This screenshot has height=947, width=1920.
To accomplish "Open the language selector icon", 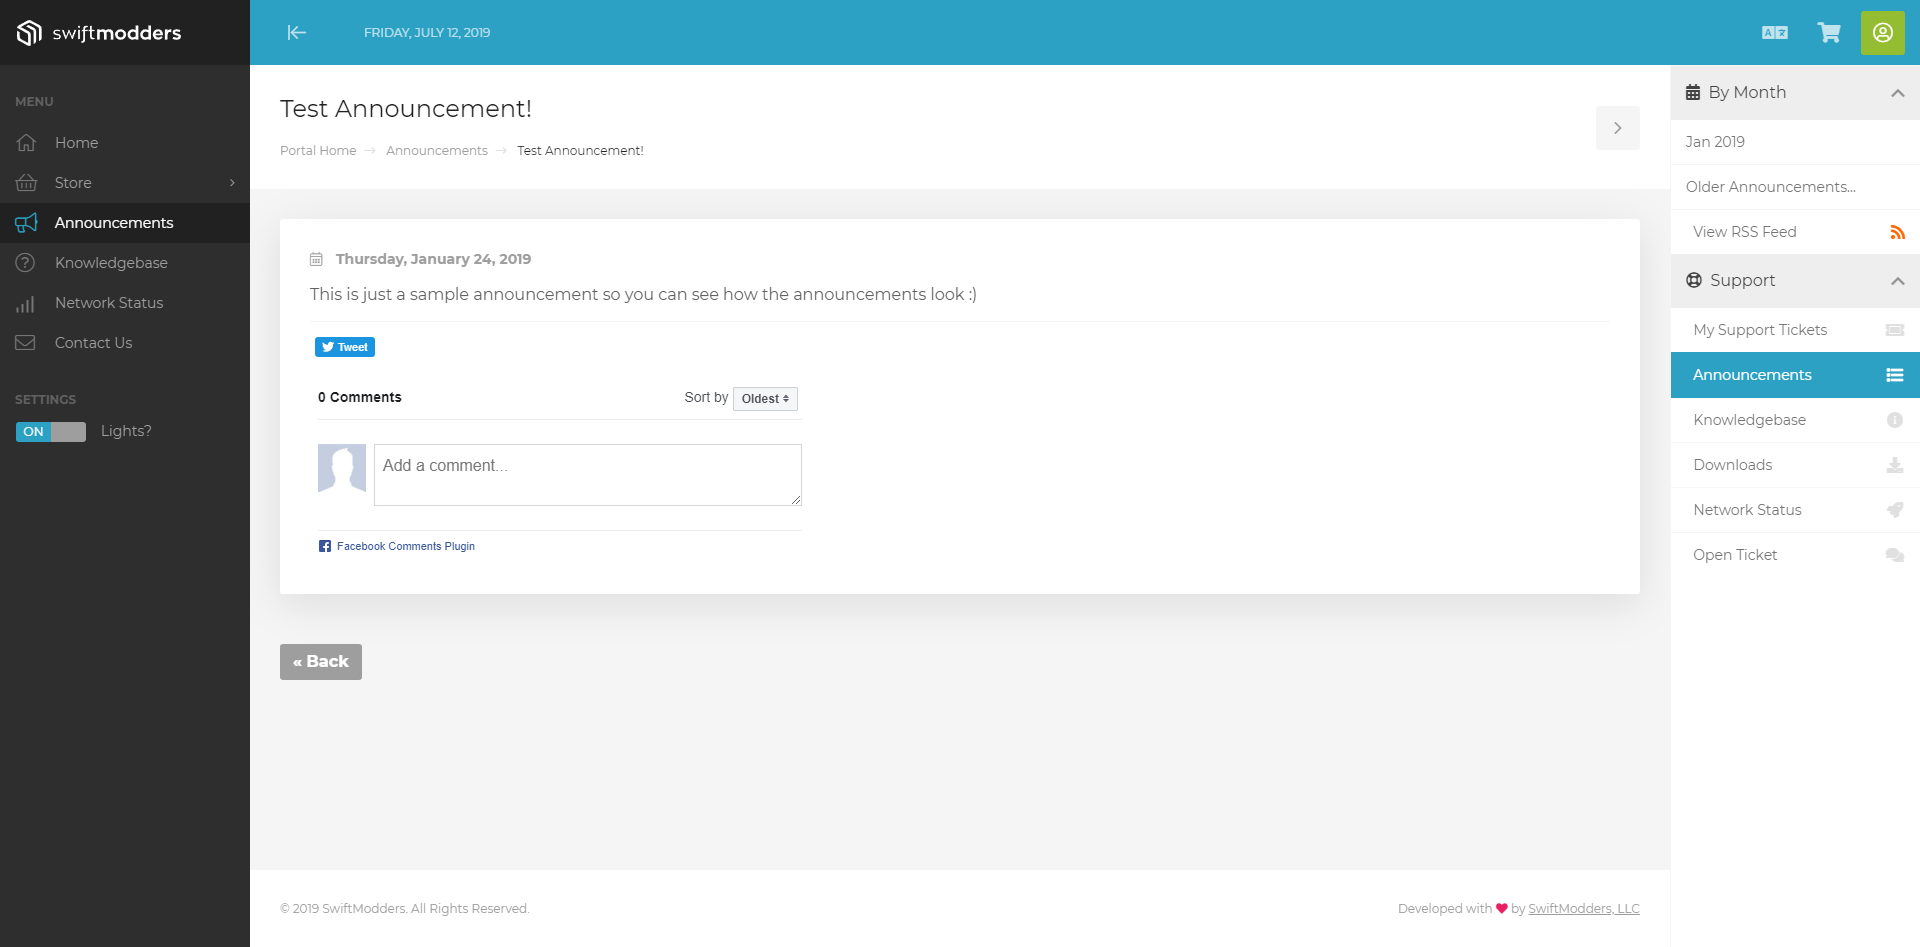I will coord(1774,33).
